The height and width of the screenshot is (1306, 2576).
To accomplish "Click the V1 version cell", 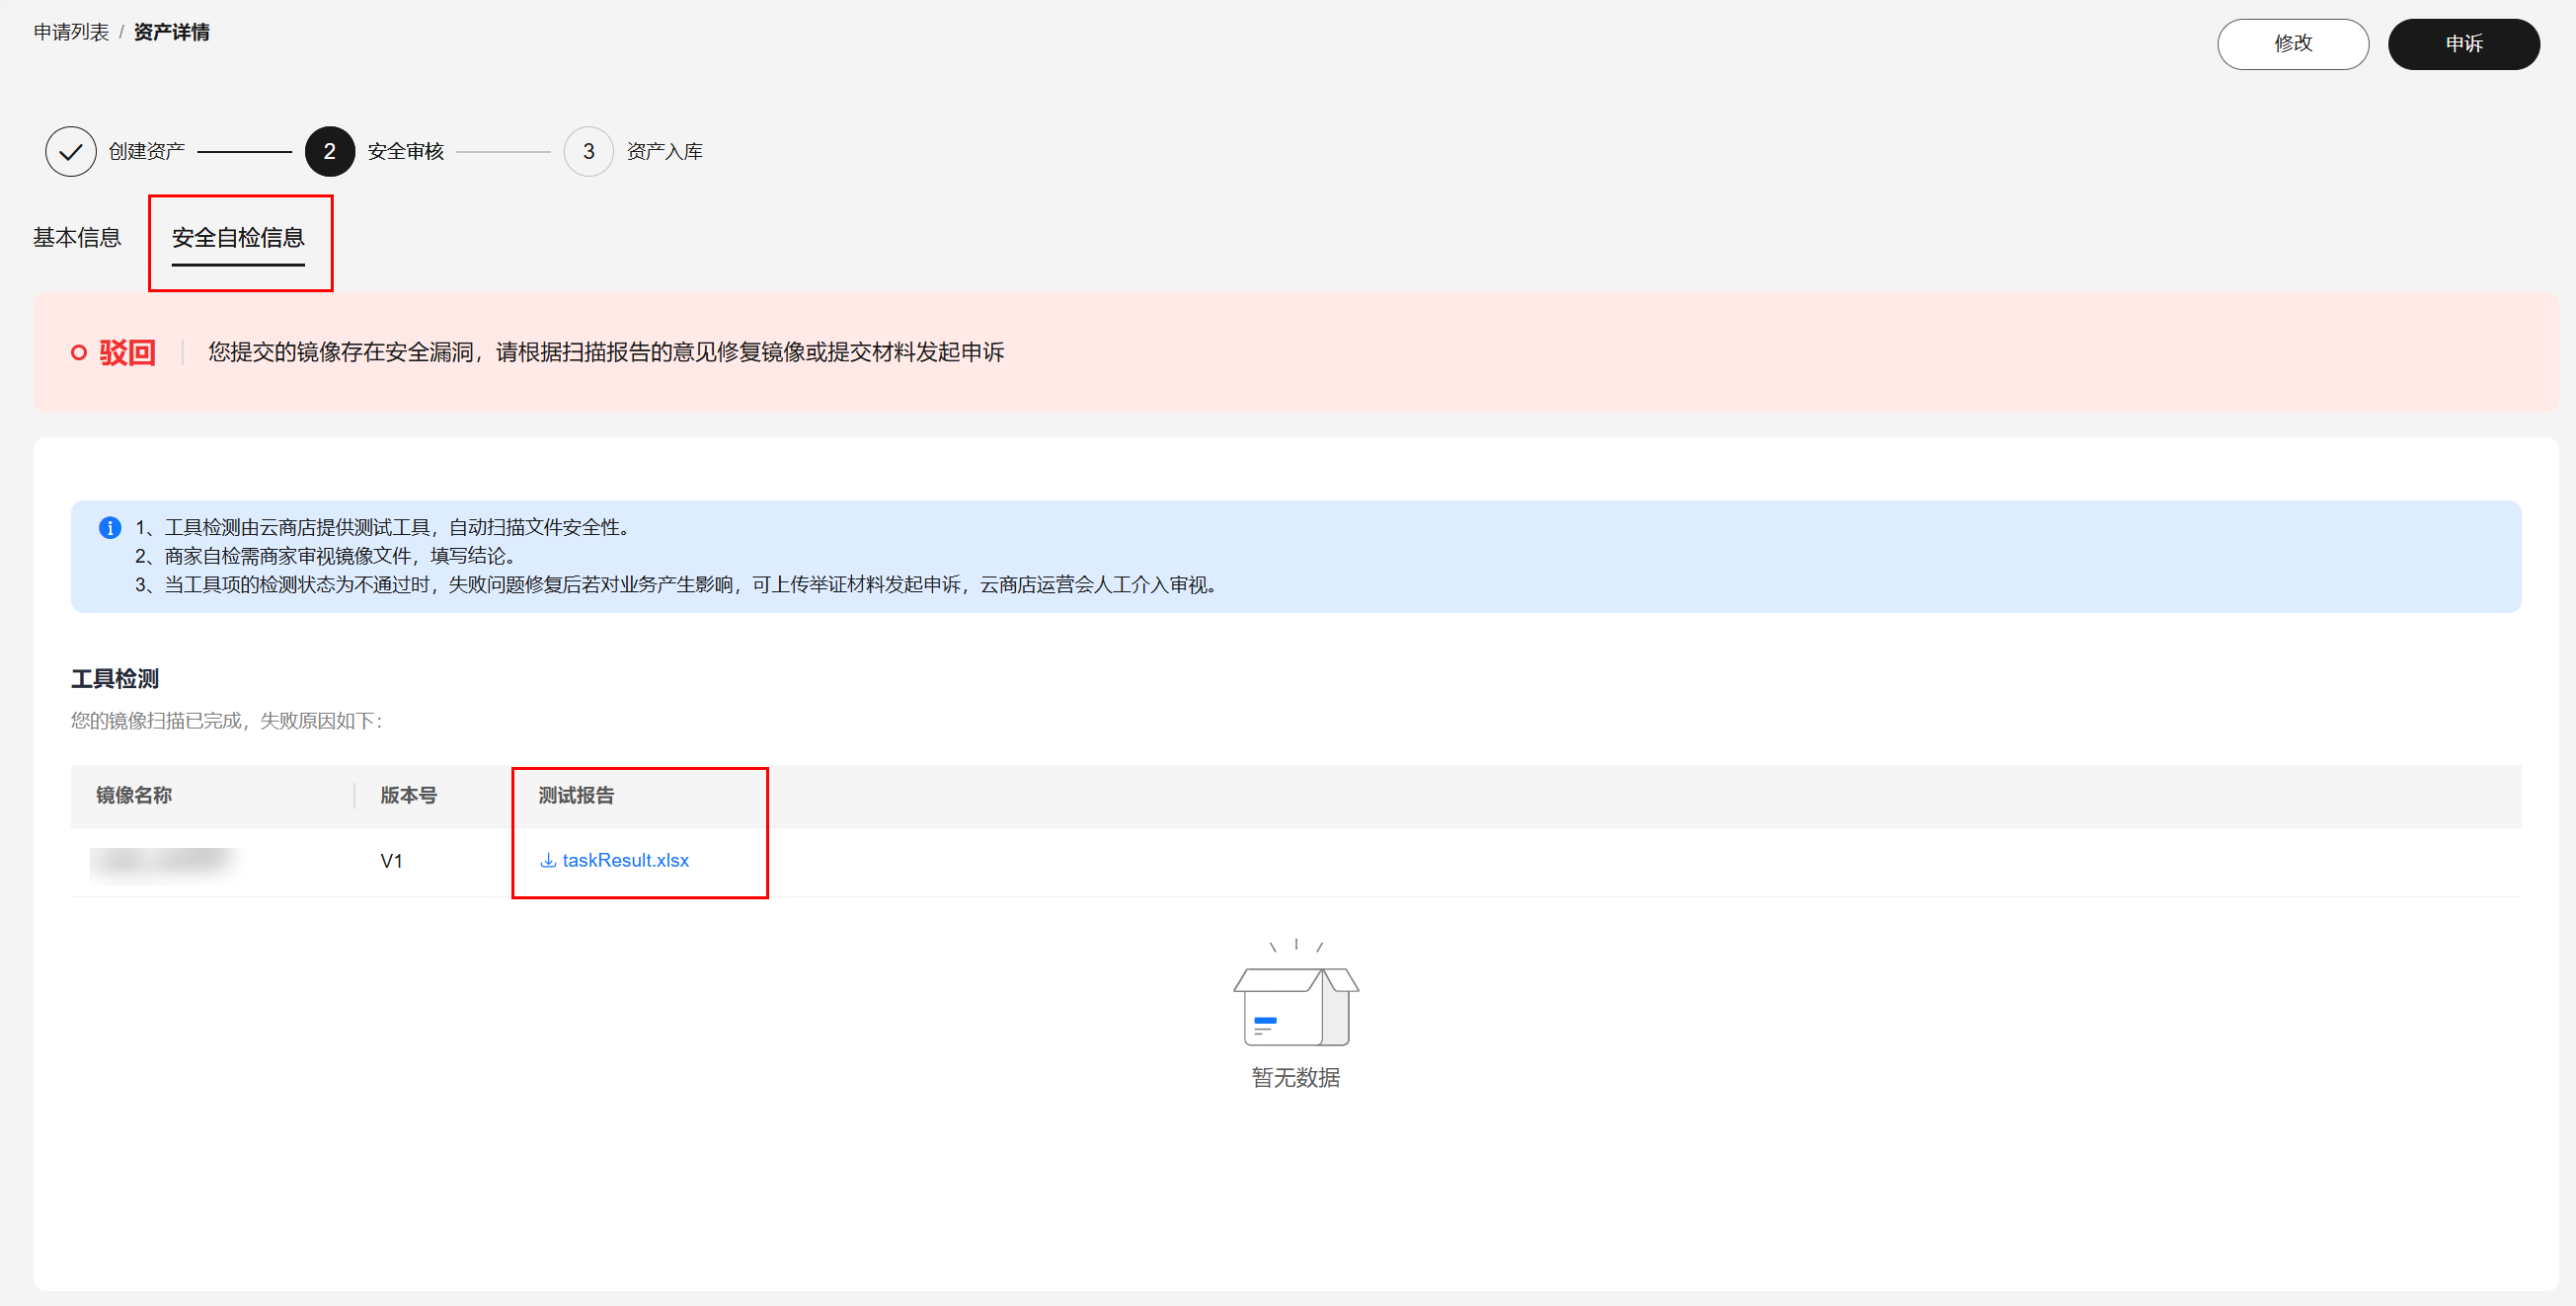I will [391, 861].
